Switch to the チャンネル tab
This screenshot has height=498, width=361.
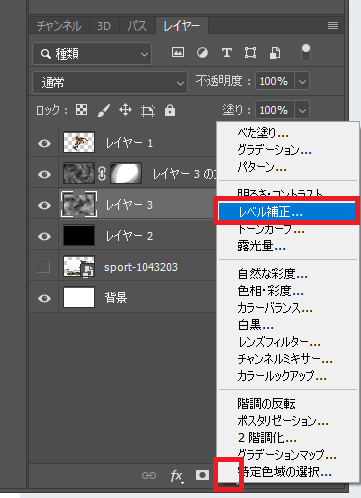pos(59,26)
